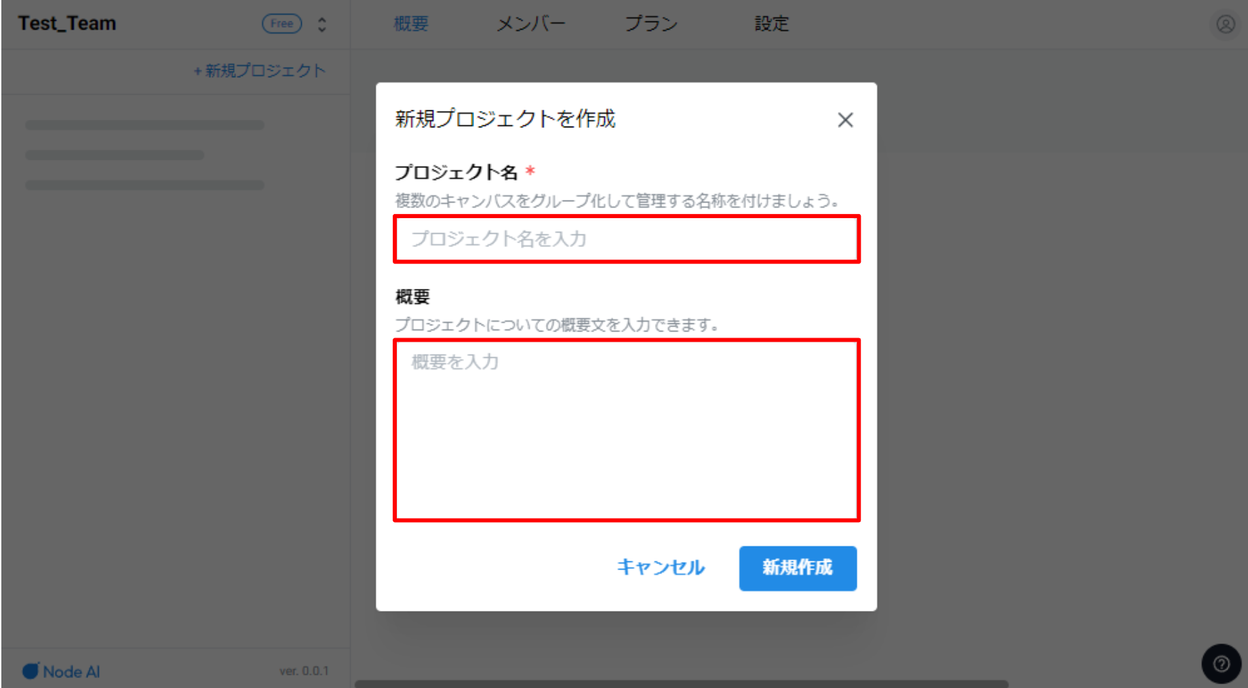Open the help question mark icon
The width and height of the screenshot is (1248, 688).
(1221, 663)
